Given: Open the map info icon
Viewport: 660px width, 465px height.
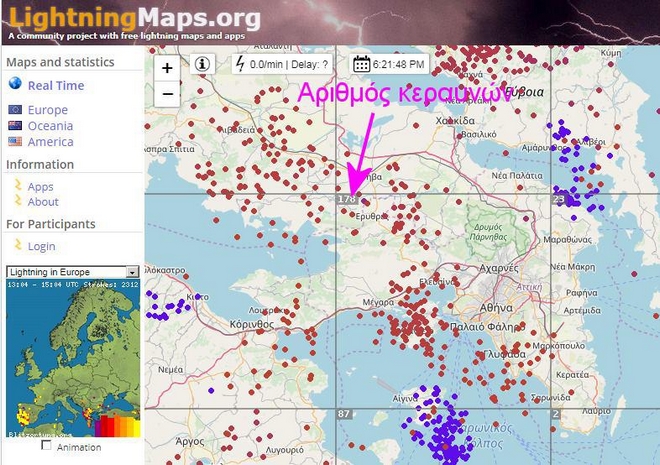Looking at the screenshot, I should pyautogui.click(x=203, y=64).
